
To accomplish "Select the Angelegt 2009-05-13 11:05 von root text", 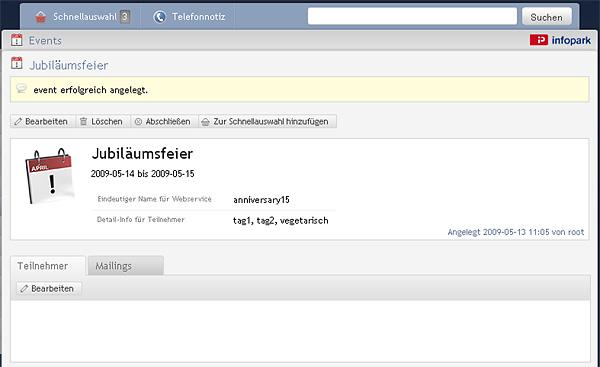I will (516, 232).
